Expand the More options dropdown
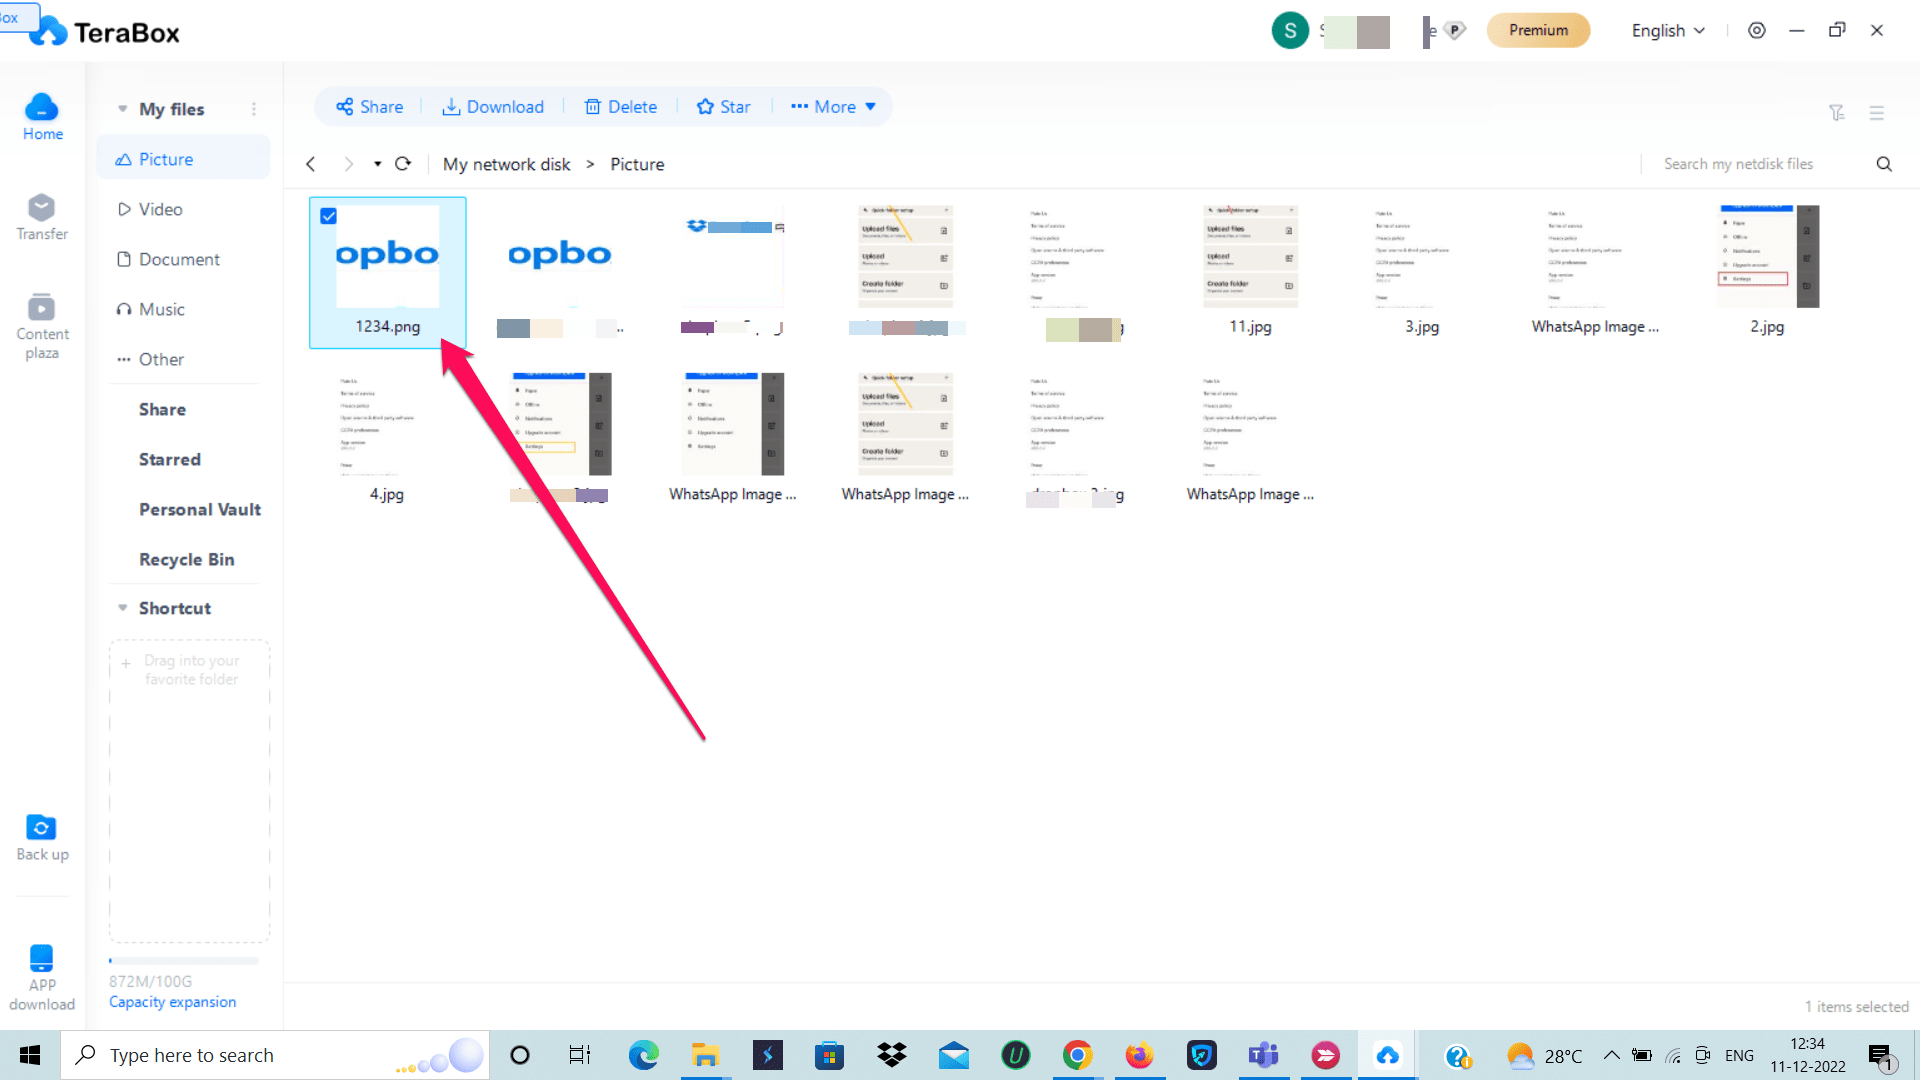Image resolution: width=1920 pixels, height=1080 pixels. (x=833, y=107)
